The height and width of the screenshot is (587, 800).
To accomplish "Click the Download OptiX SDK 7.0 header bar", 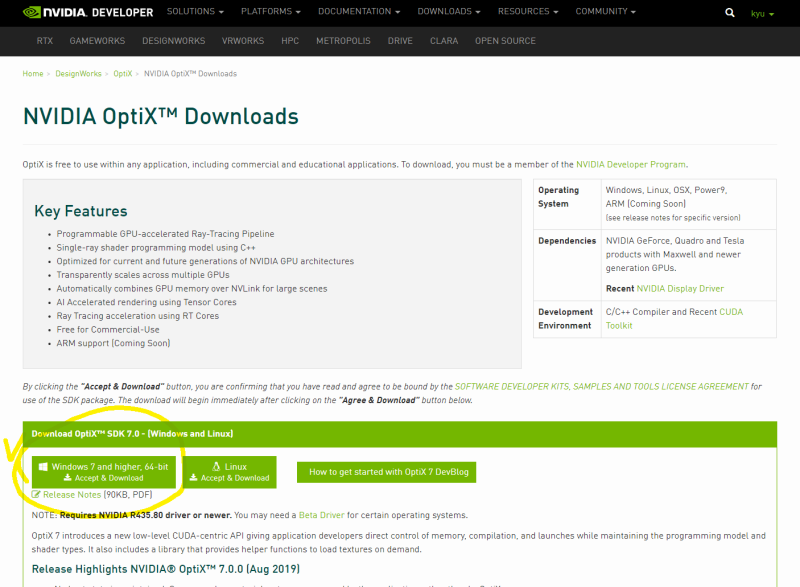I will click(399, 434).
